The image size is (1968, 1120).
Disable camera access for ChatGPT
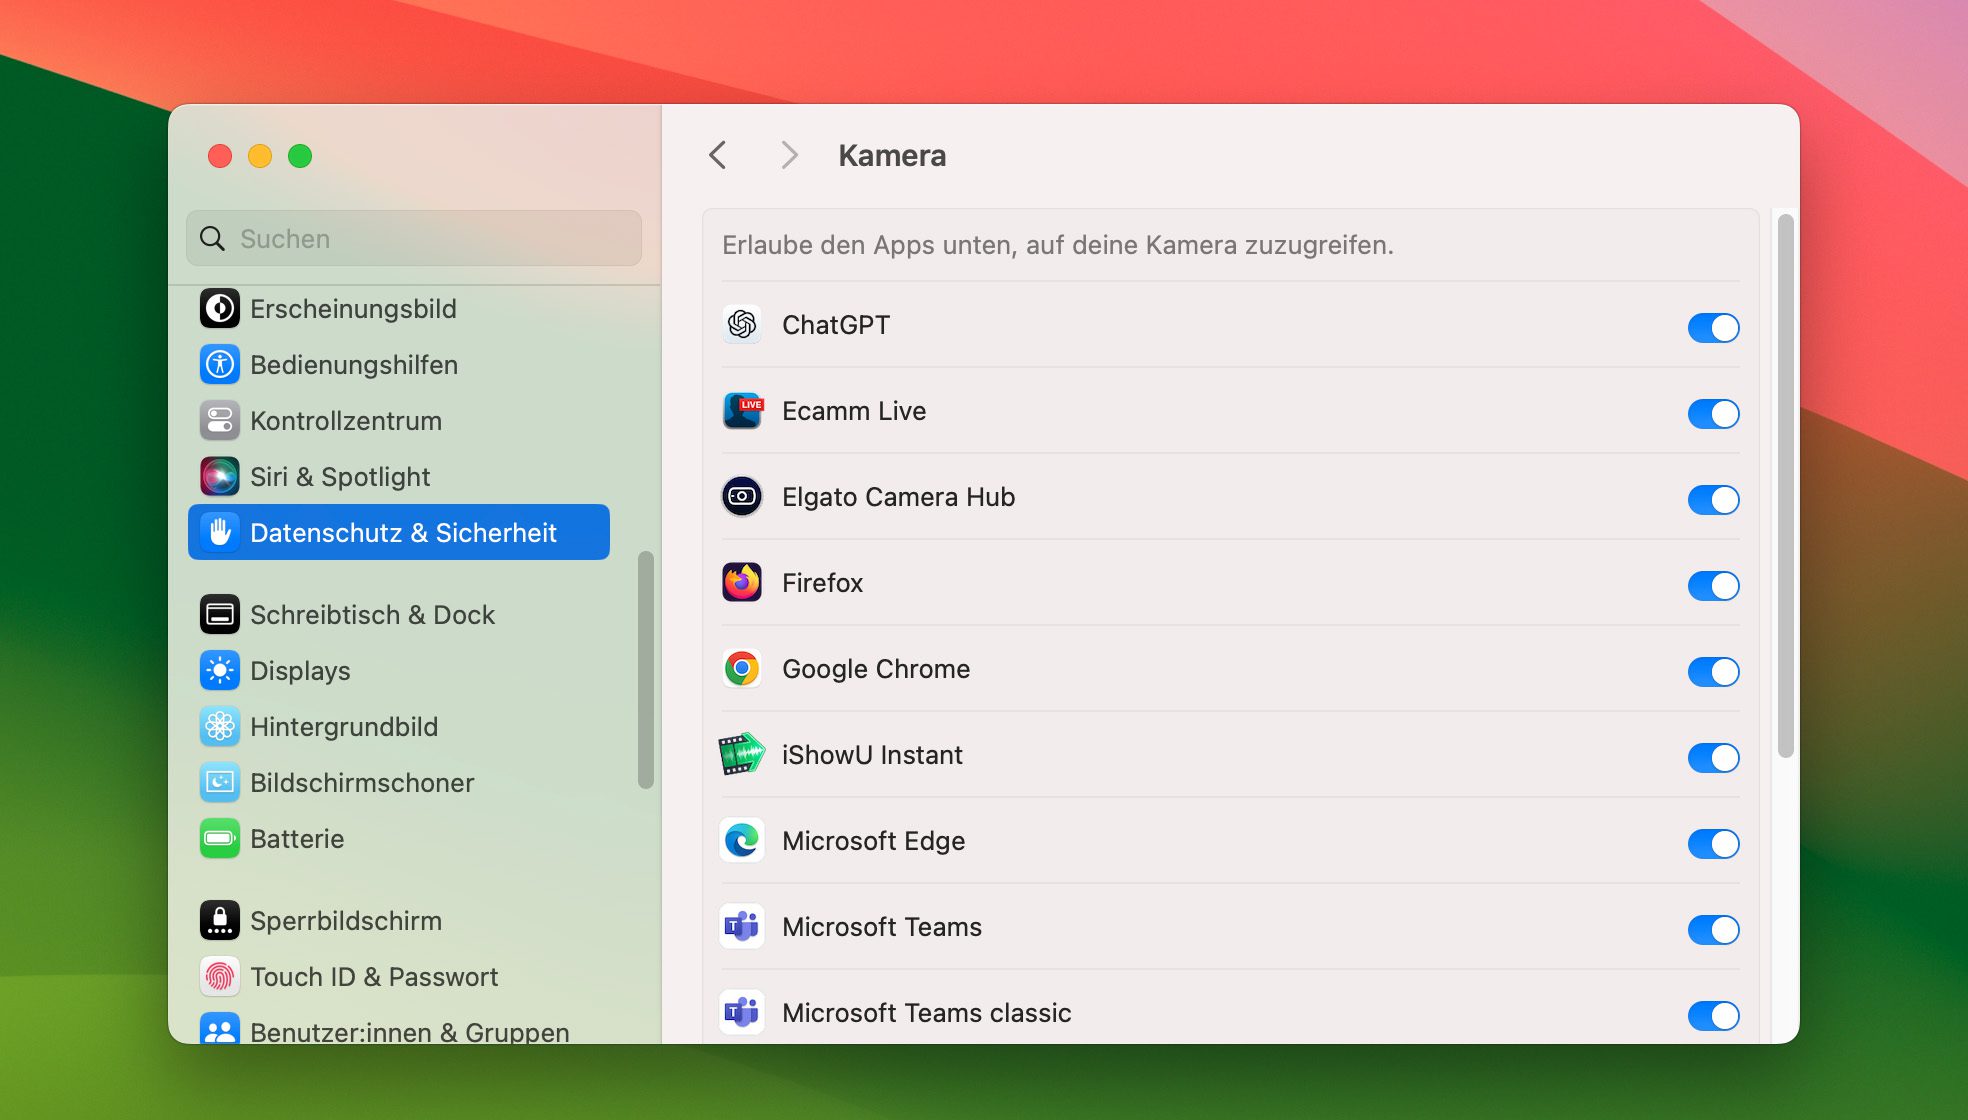(x=1714, y=328)
